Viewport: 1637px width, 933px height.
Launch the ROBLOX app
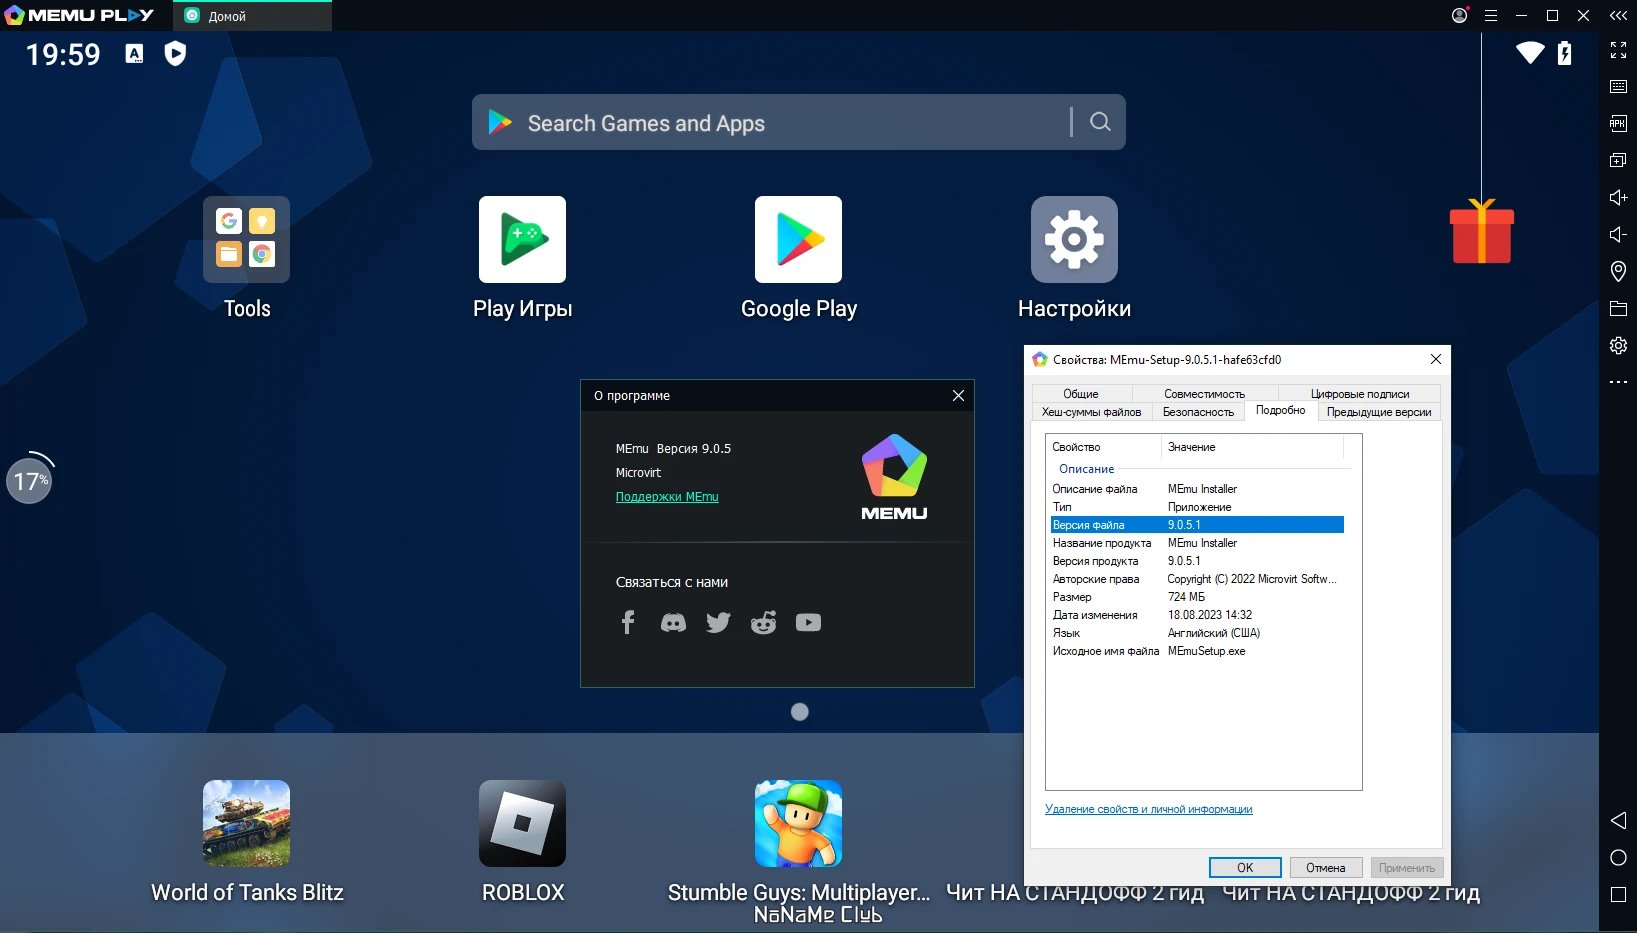[522, 824]
